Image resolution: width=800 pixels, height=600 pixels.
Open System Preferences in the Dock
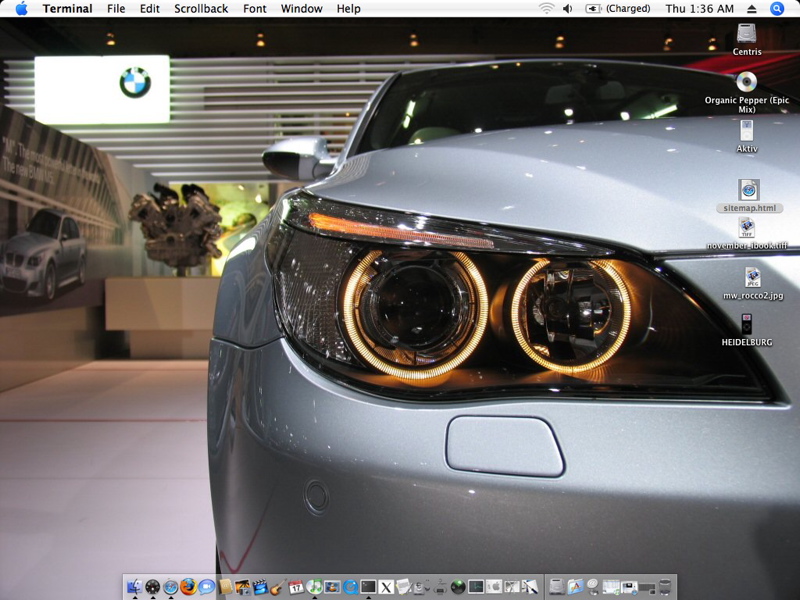(493, 587)
